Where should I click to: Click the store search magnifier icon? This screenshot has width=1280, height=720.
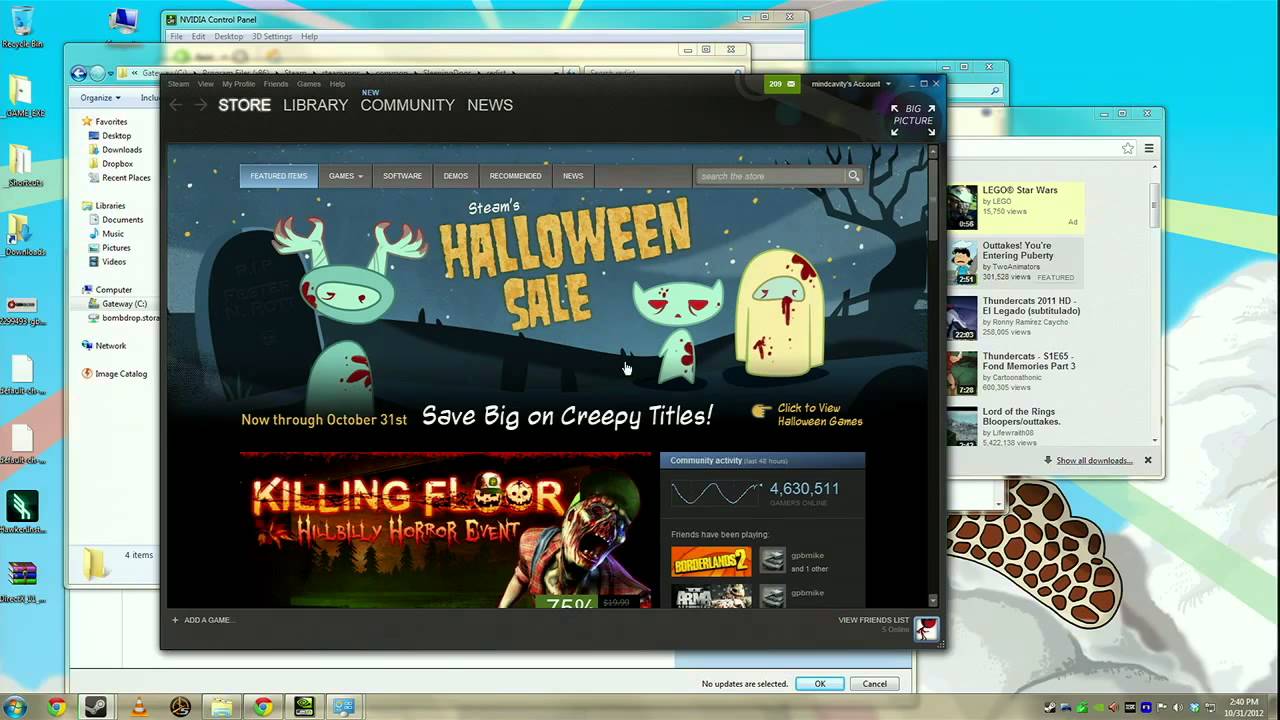[x=853, y=176]
